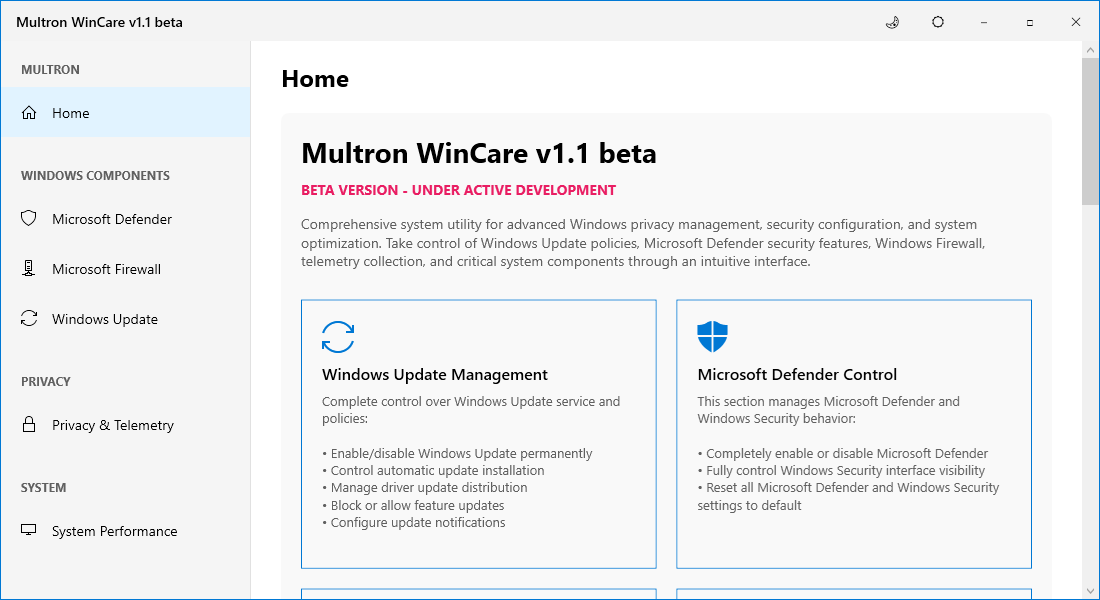Viewport: 1100px width, 600px height.
Task: Select System Performance in sidebar
Action: point(126,531)
